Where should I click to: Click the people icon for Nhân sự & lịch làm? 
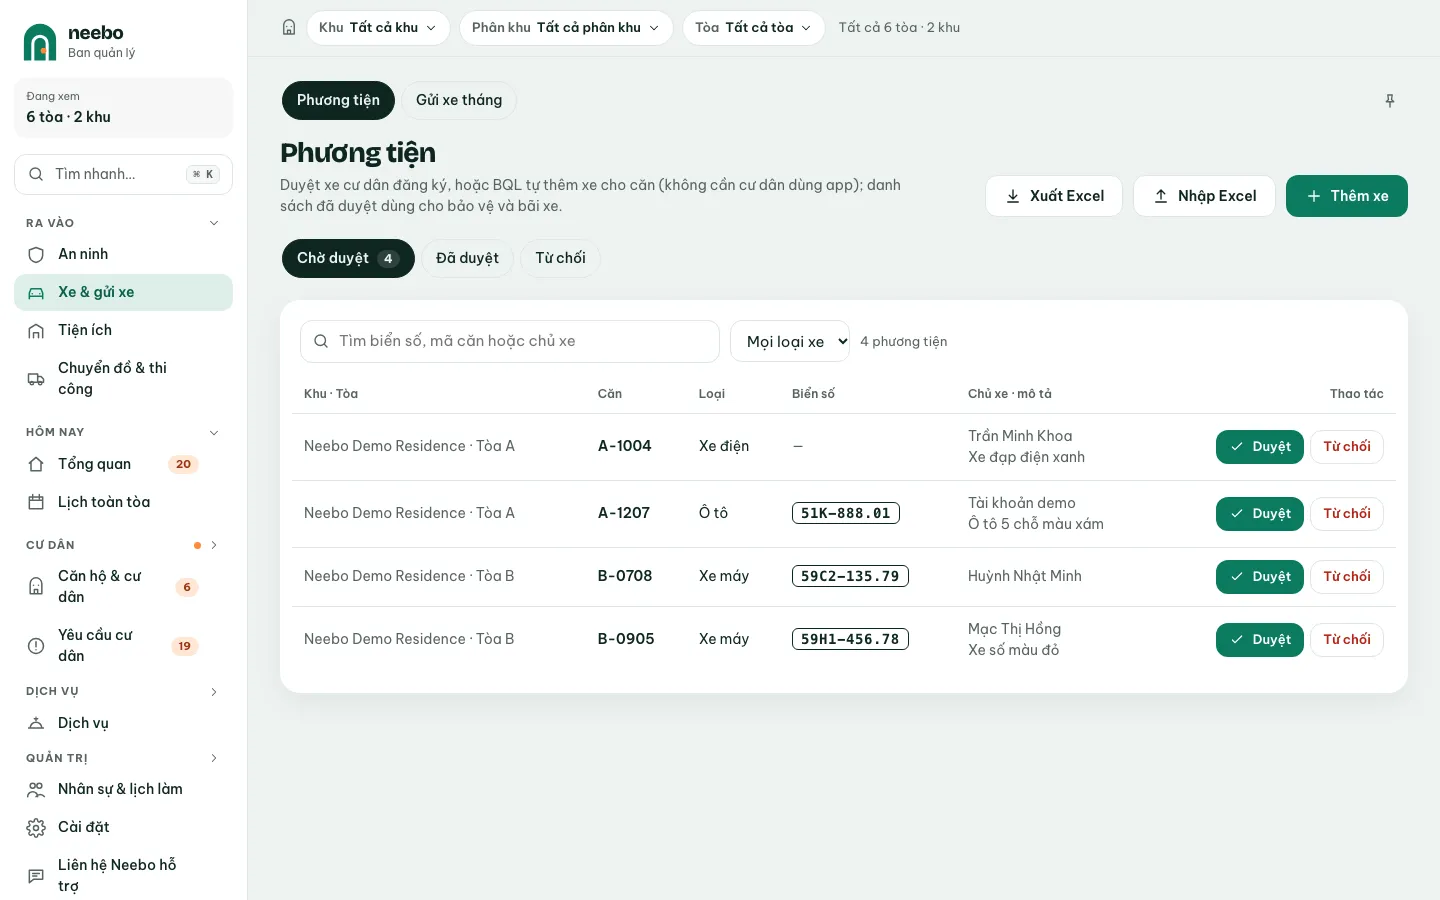click(36, 789)
